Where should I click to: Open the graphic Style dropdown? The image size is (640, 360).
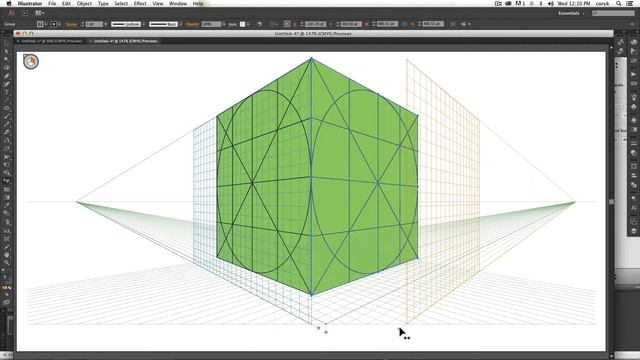(248, 24)
